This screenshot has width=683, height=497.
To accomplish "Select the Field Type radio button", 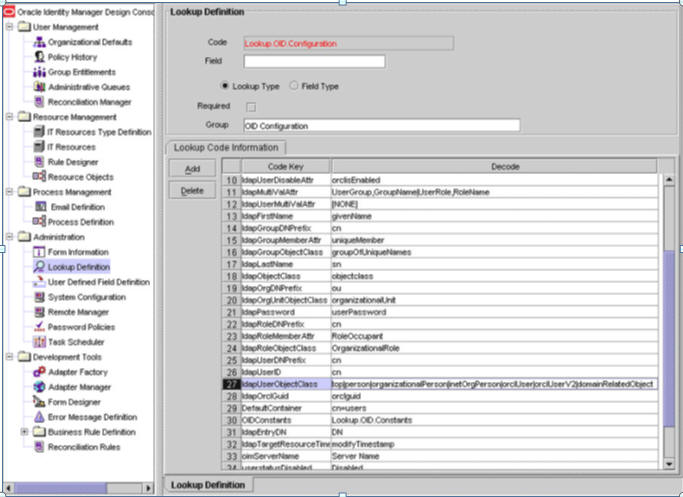I will click(294, 86).
